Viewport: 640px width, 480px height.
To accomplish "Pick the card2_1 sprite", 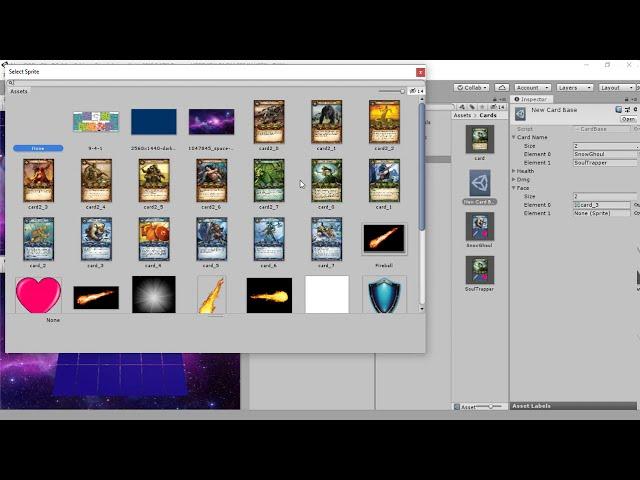I will 327,124.
